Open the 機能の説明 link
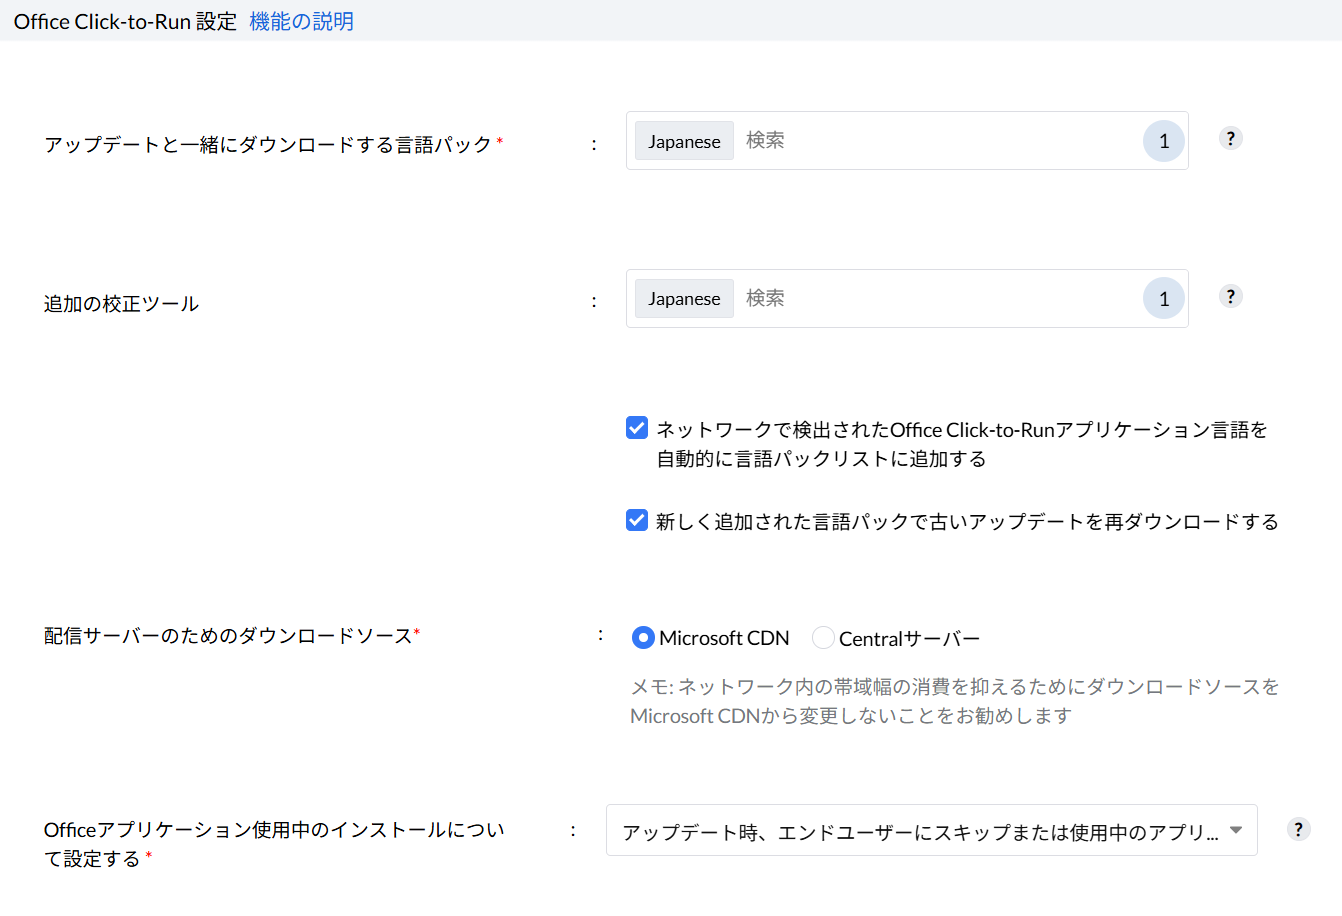Viewport: 1342px width, 916px height. 301,21
